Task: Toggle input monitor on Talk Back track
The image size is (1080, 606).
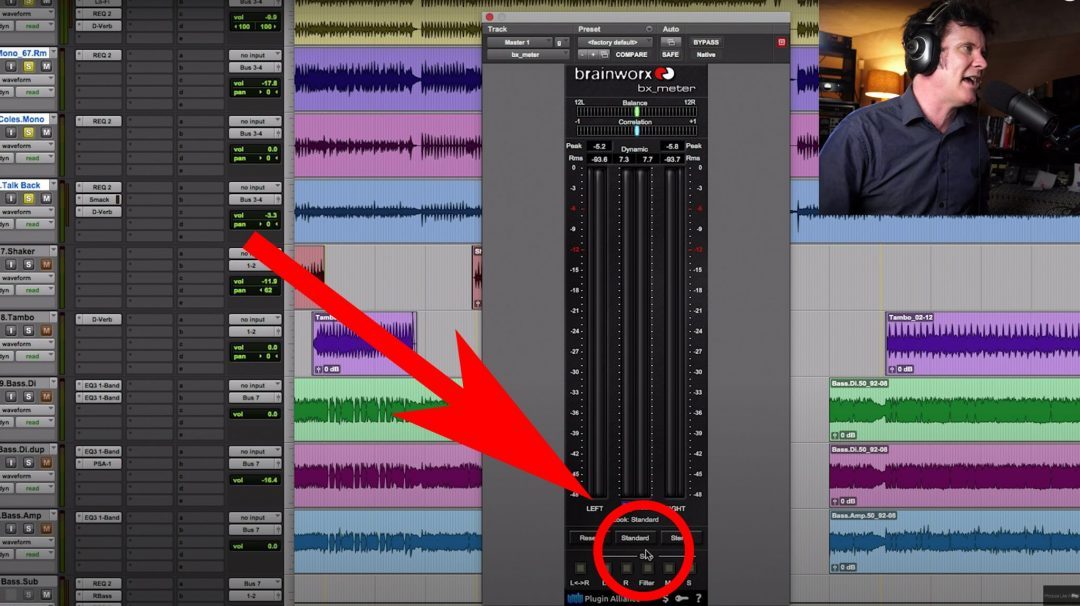Action: pos(10,198)
